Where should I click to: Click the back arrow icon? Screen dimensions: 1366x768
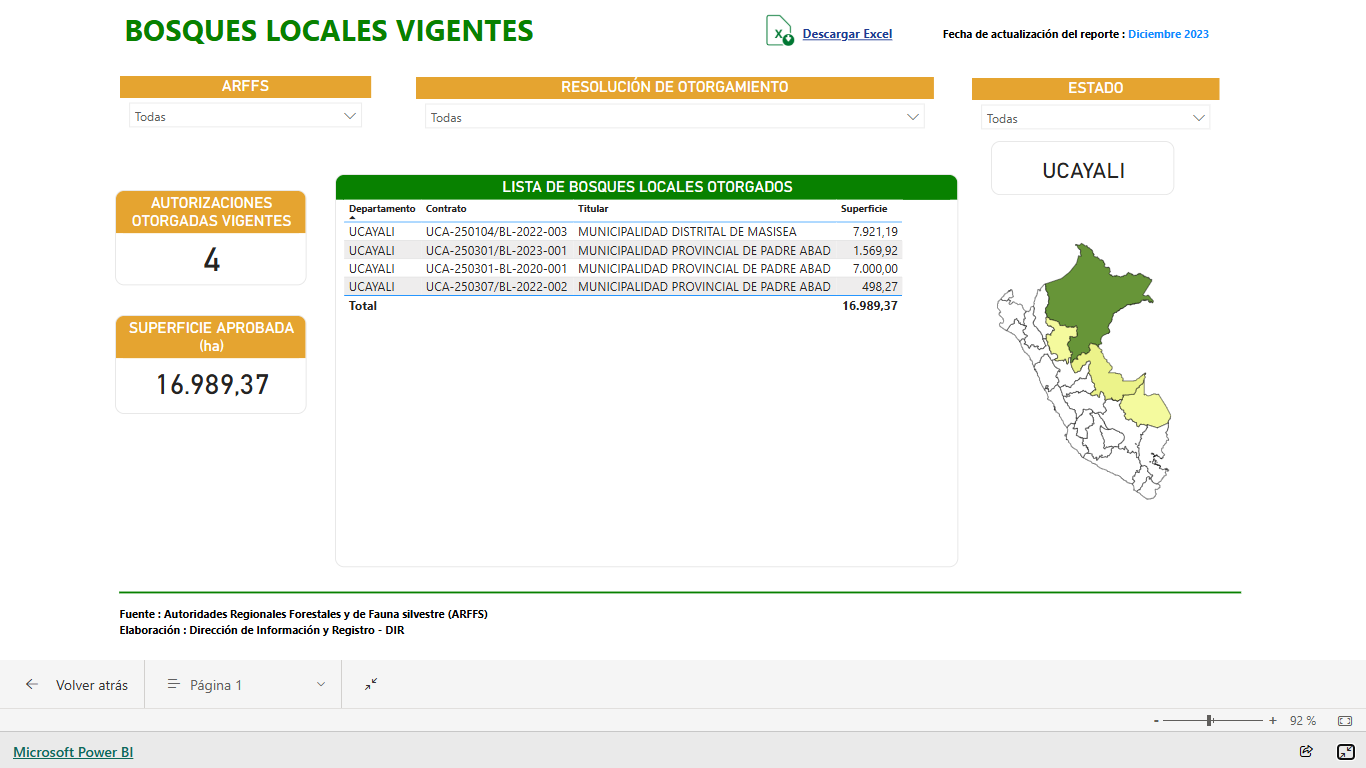(32, 685)
